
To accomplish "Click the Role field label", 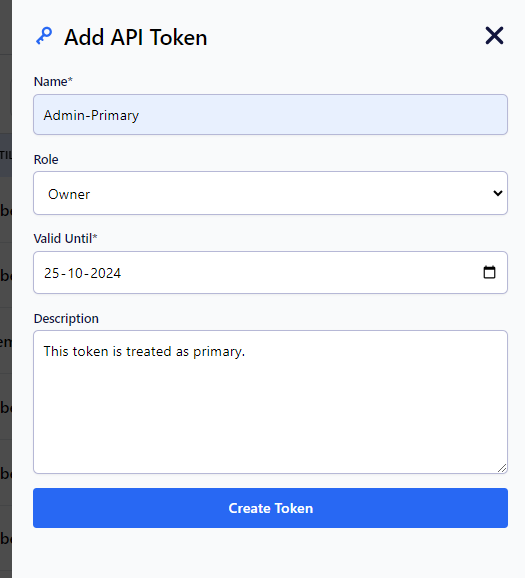I will point(46,160).
